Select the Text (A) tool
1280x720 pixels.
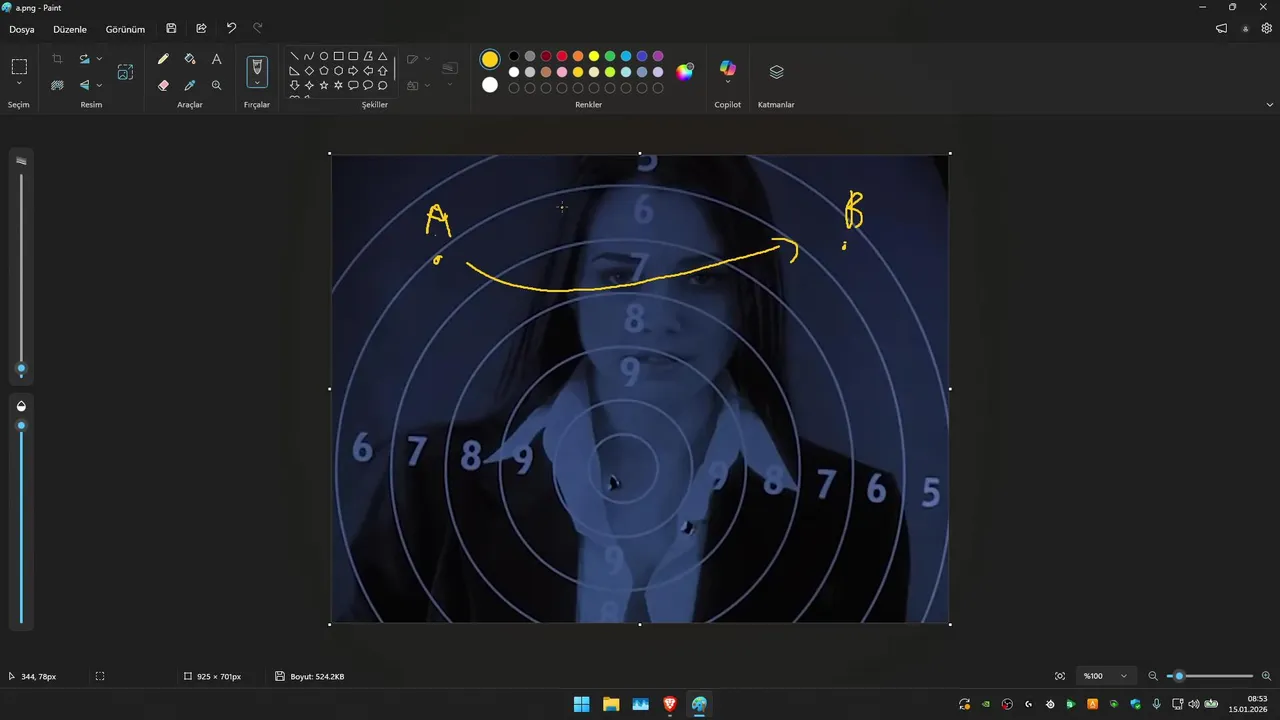click(216, 59)
